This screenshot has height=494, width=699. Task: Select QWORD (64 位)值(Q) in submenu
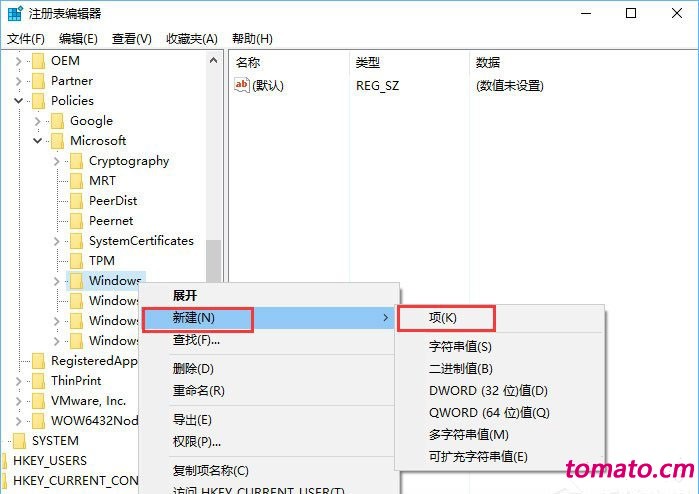click(500, 413)
